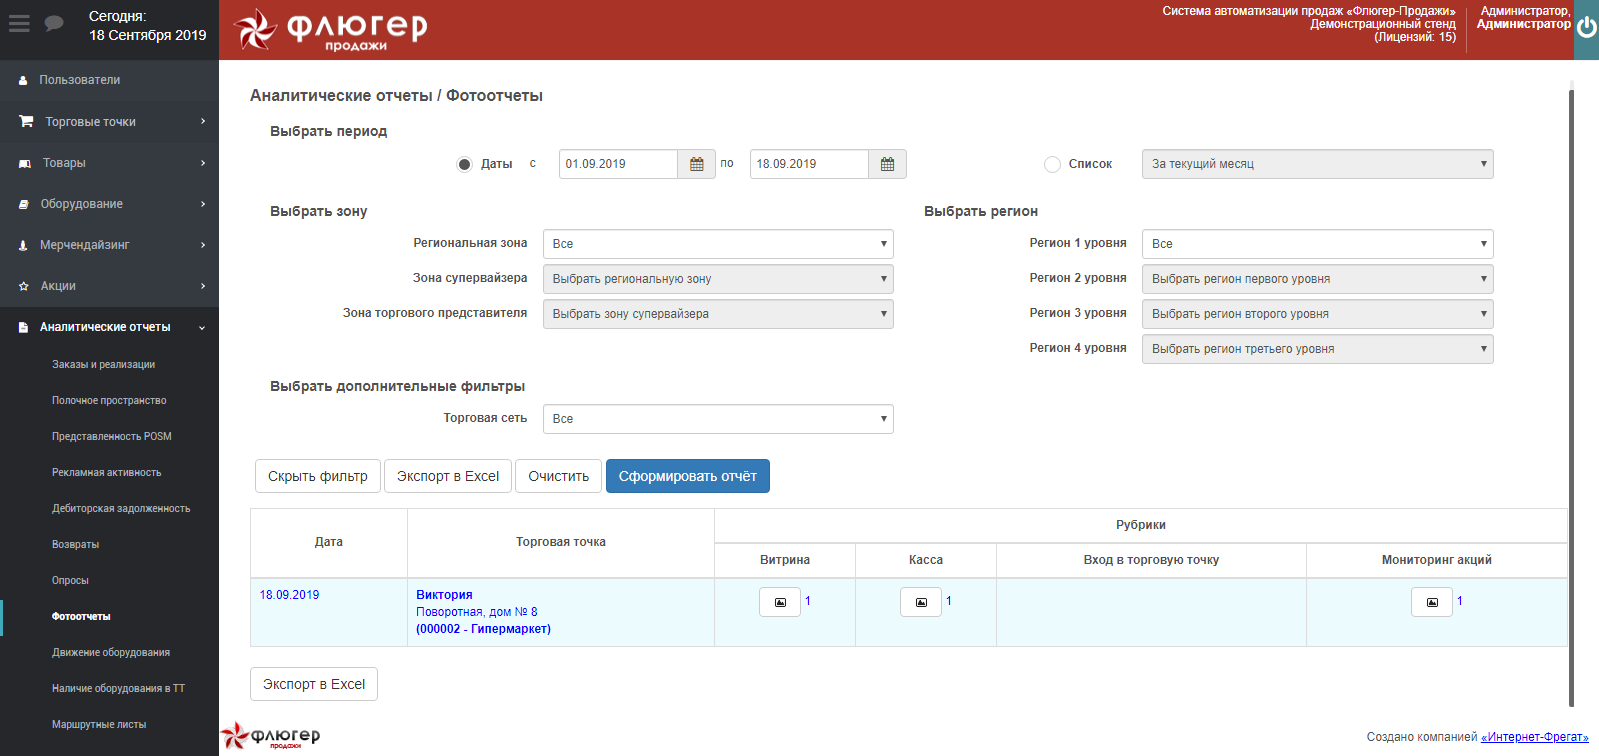The image size is (1599, 756).
Task: Open Опросы report in sidebar
Action: 71,581
